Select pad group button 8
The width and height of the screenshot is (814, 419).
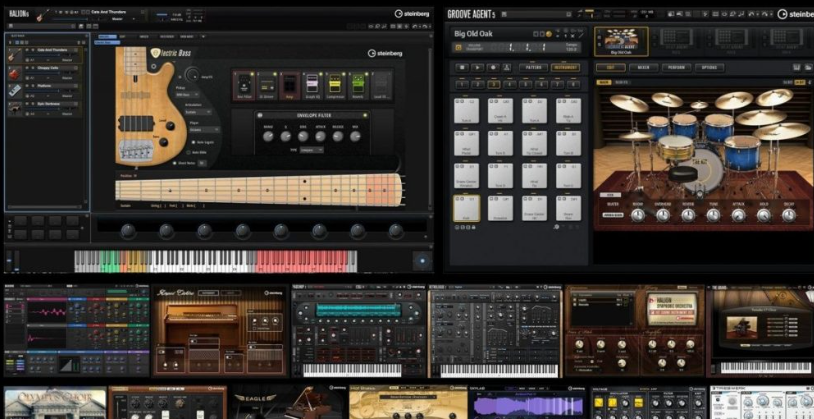coord(574,84)
